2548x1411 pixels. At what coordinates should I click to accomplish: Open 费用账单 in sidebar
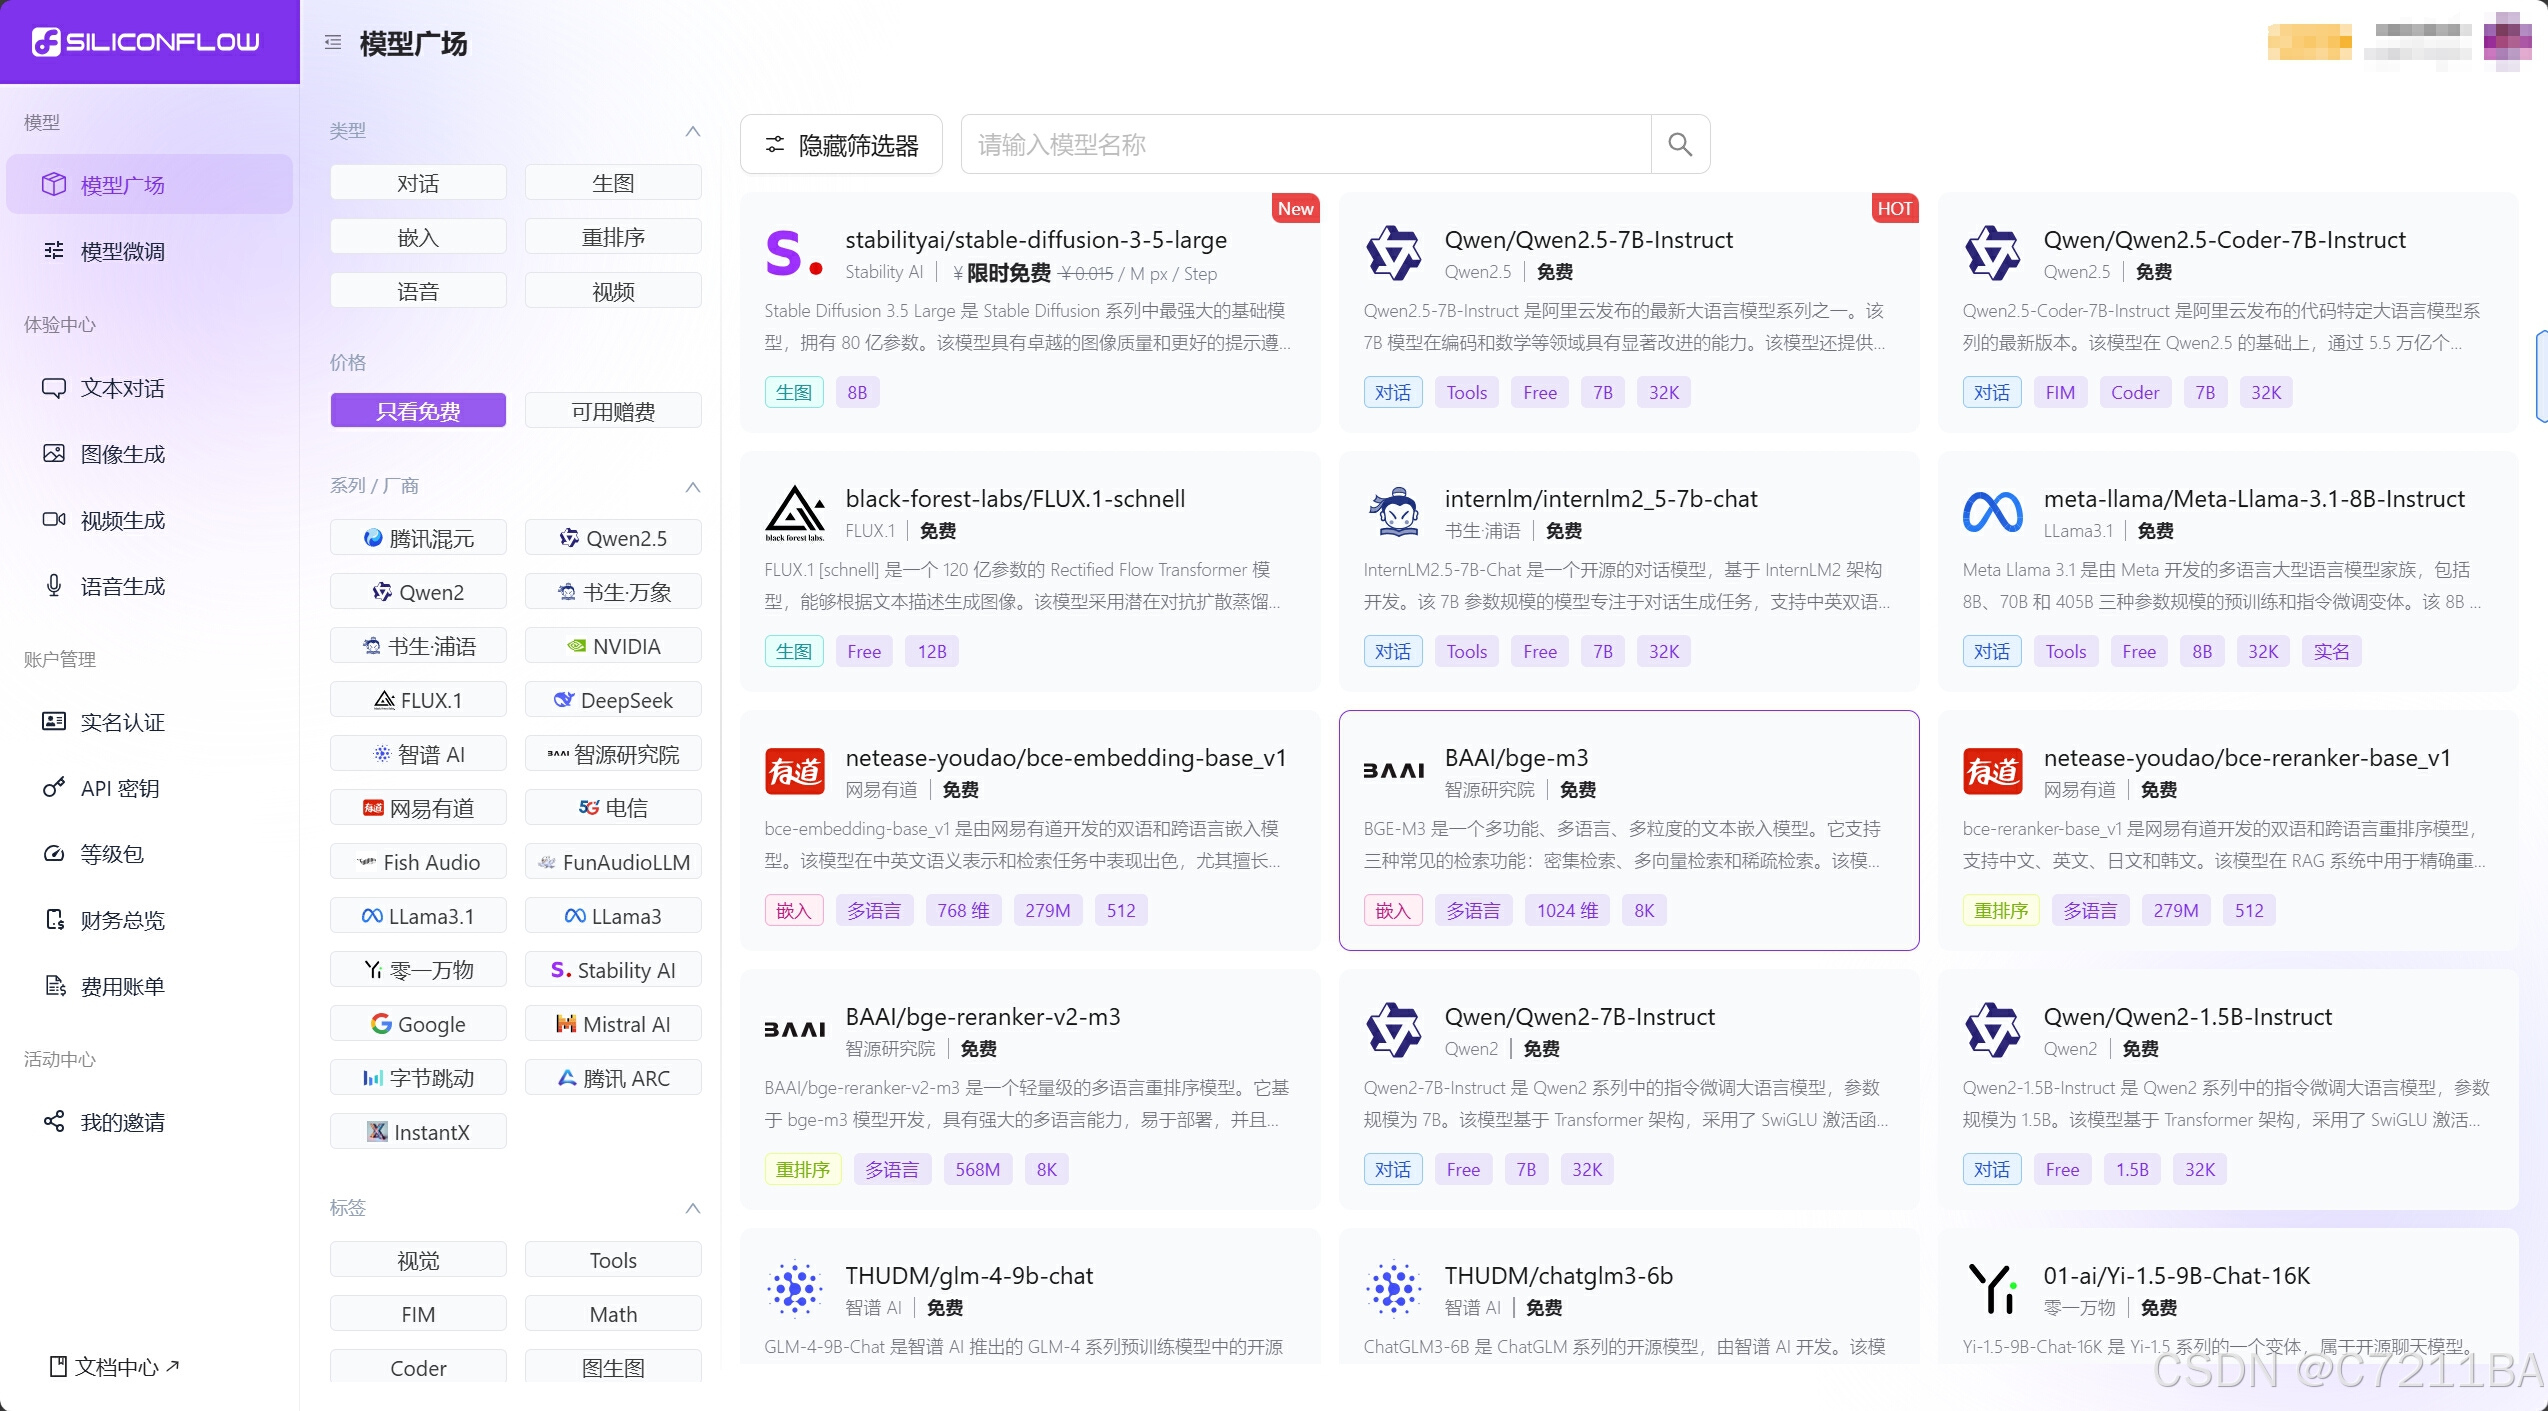coord(149,986)
